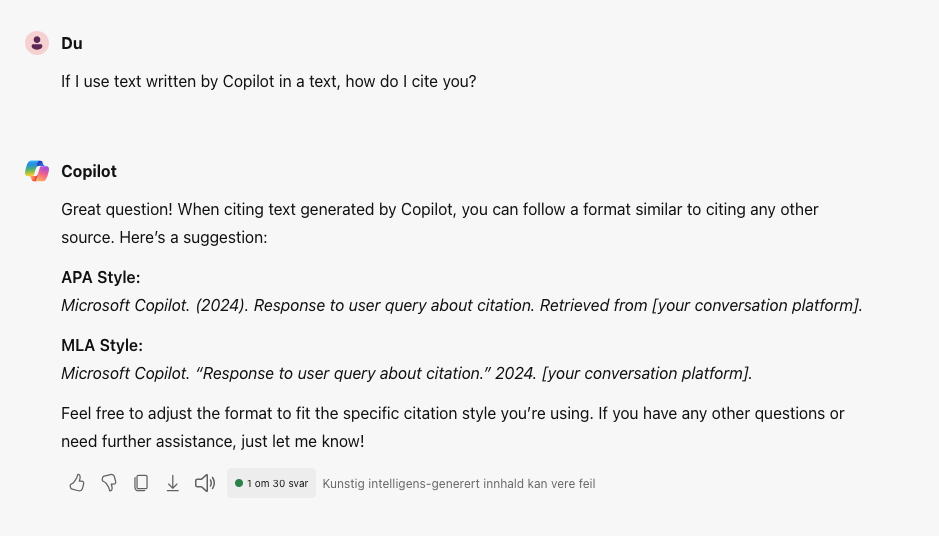Click the pink user avatar icon
The width and height of the screenshot is (939, 536).
click(37, 43)
